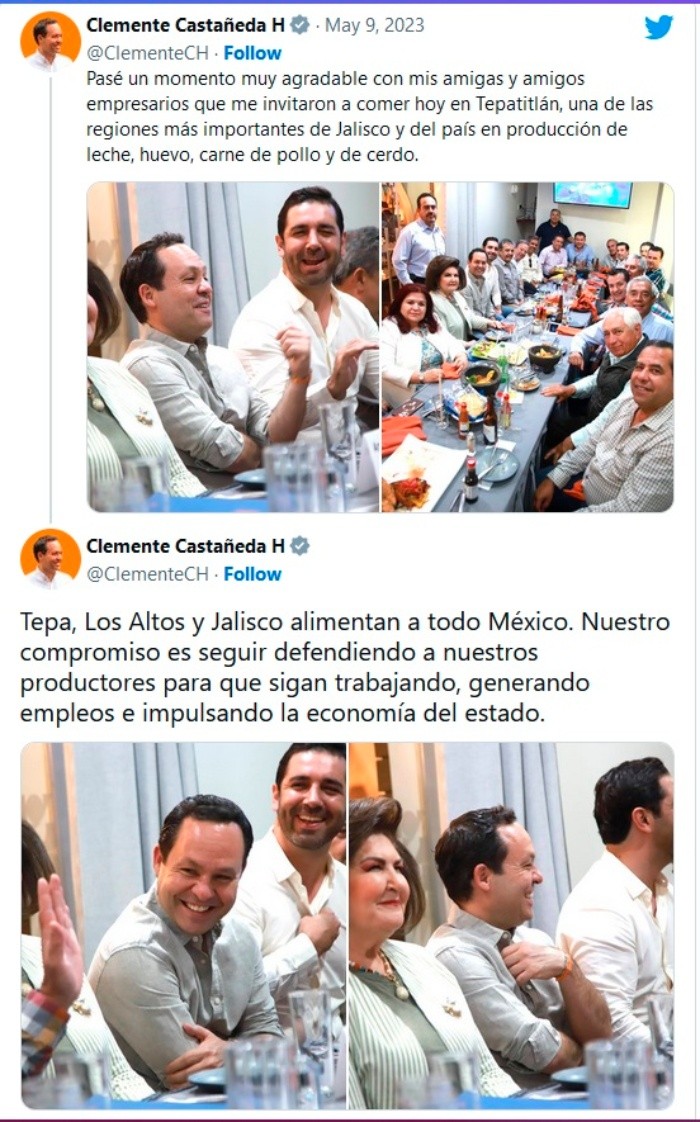This screenshot has height=1122, width=700.
Task: Open Clemente Castañeda H name in second tweet
Action: coord(185,546)
